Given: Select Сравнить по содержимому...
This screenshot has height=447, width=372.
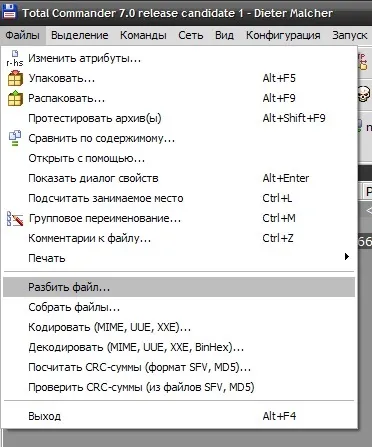Looking at the screenshot, I should click(179, 138).
